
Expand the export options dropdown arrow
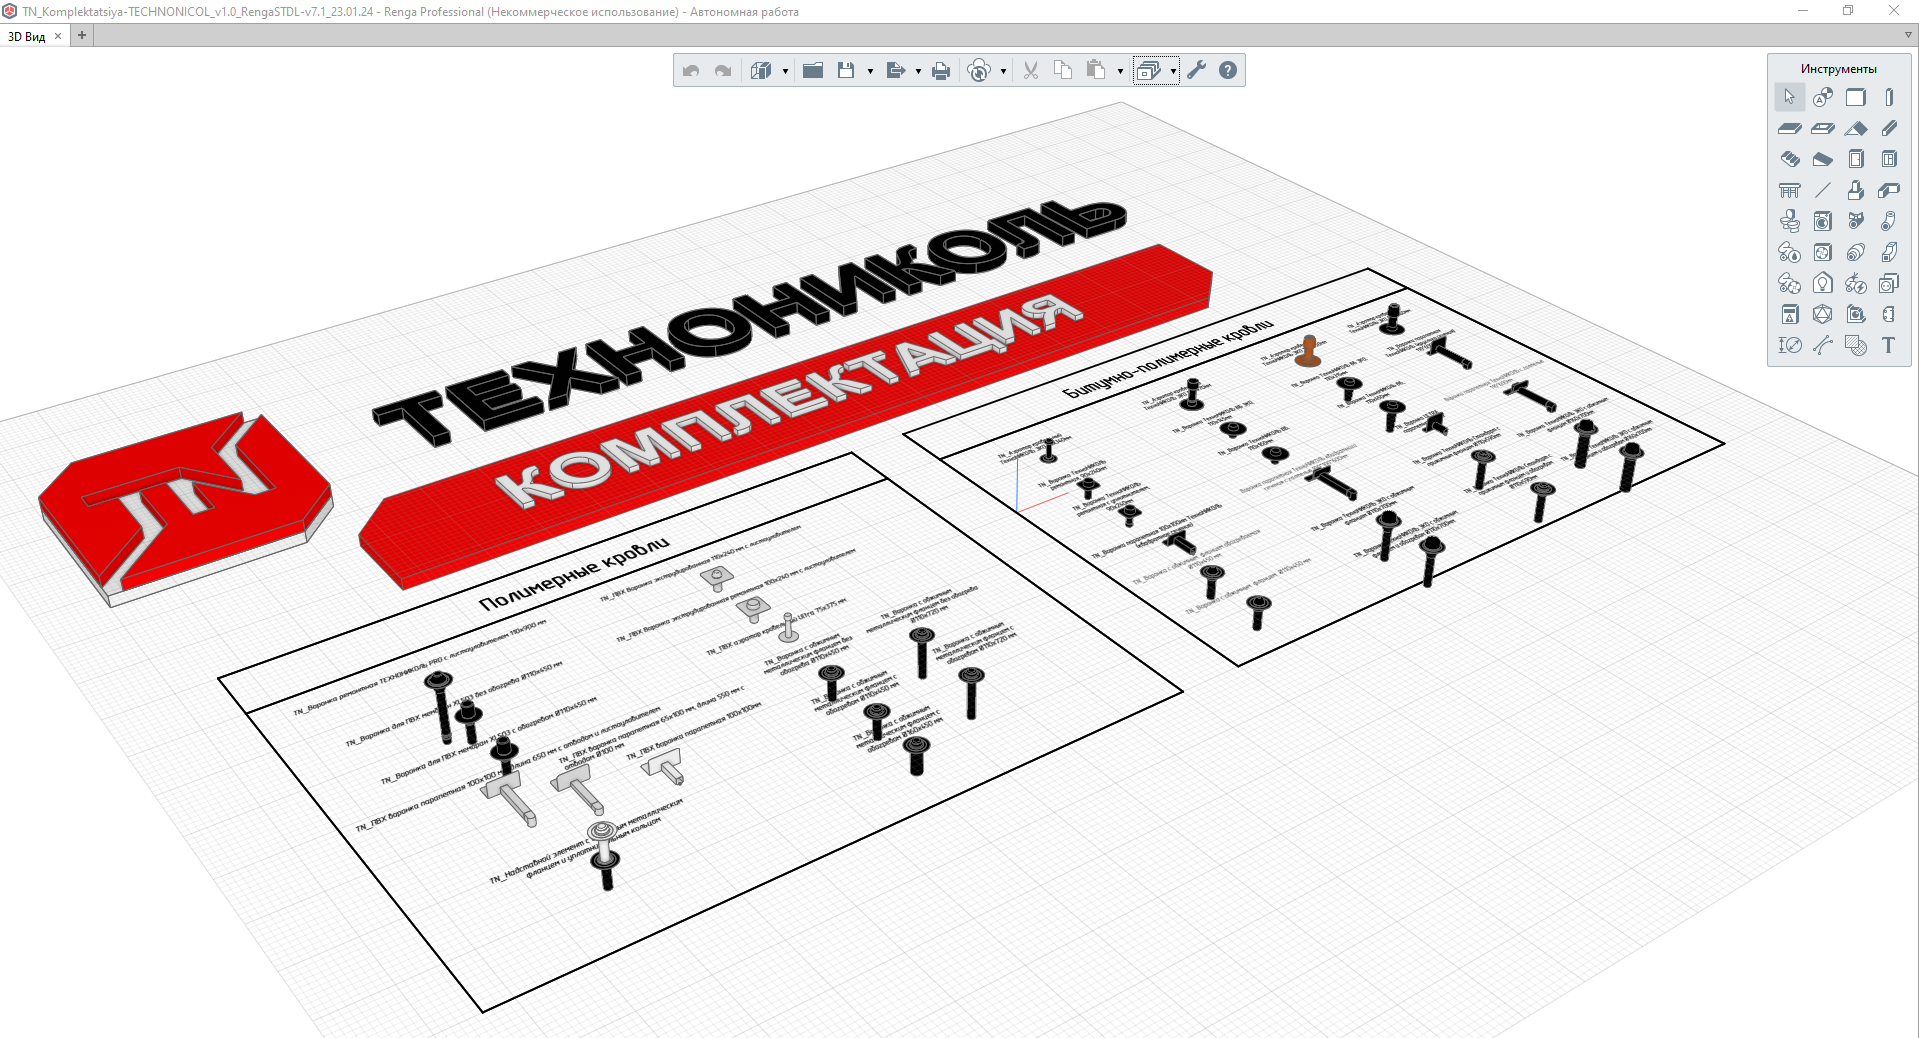pos(918,71)
